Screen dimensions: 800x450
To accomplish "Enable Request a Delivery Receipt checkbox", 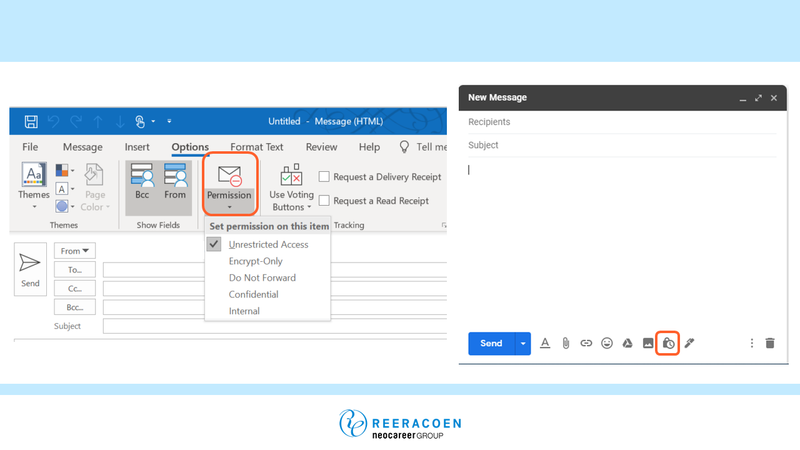I will coord(324,177).
